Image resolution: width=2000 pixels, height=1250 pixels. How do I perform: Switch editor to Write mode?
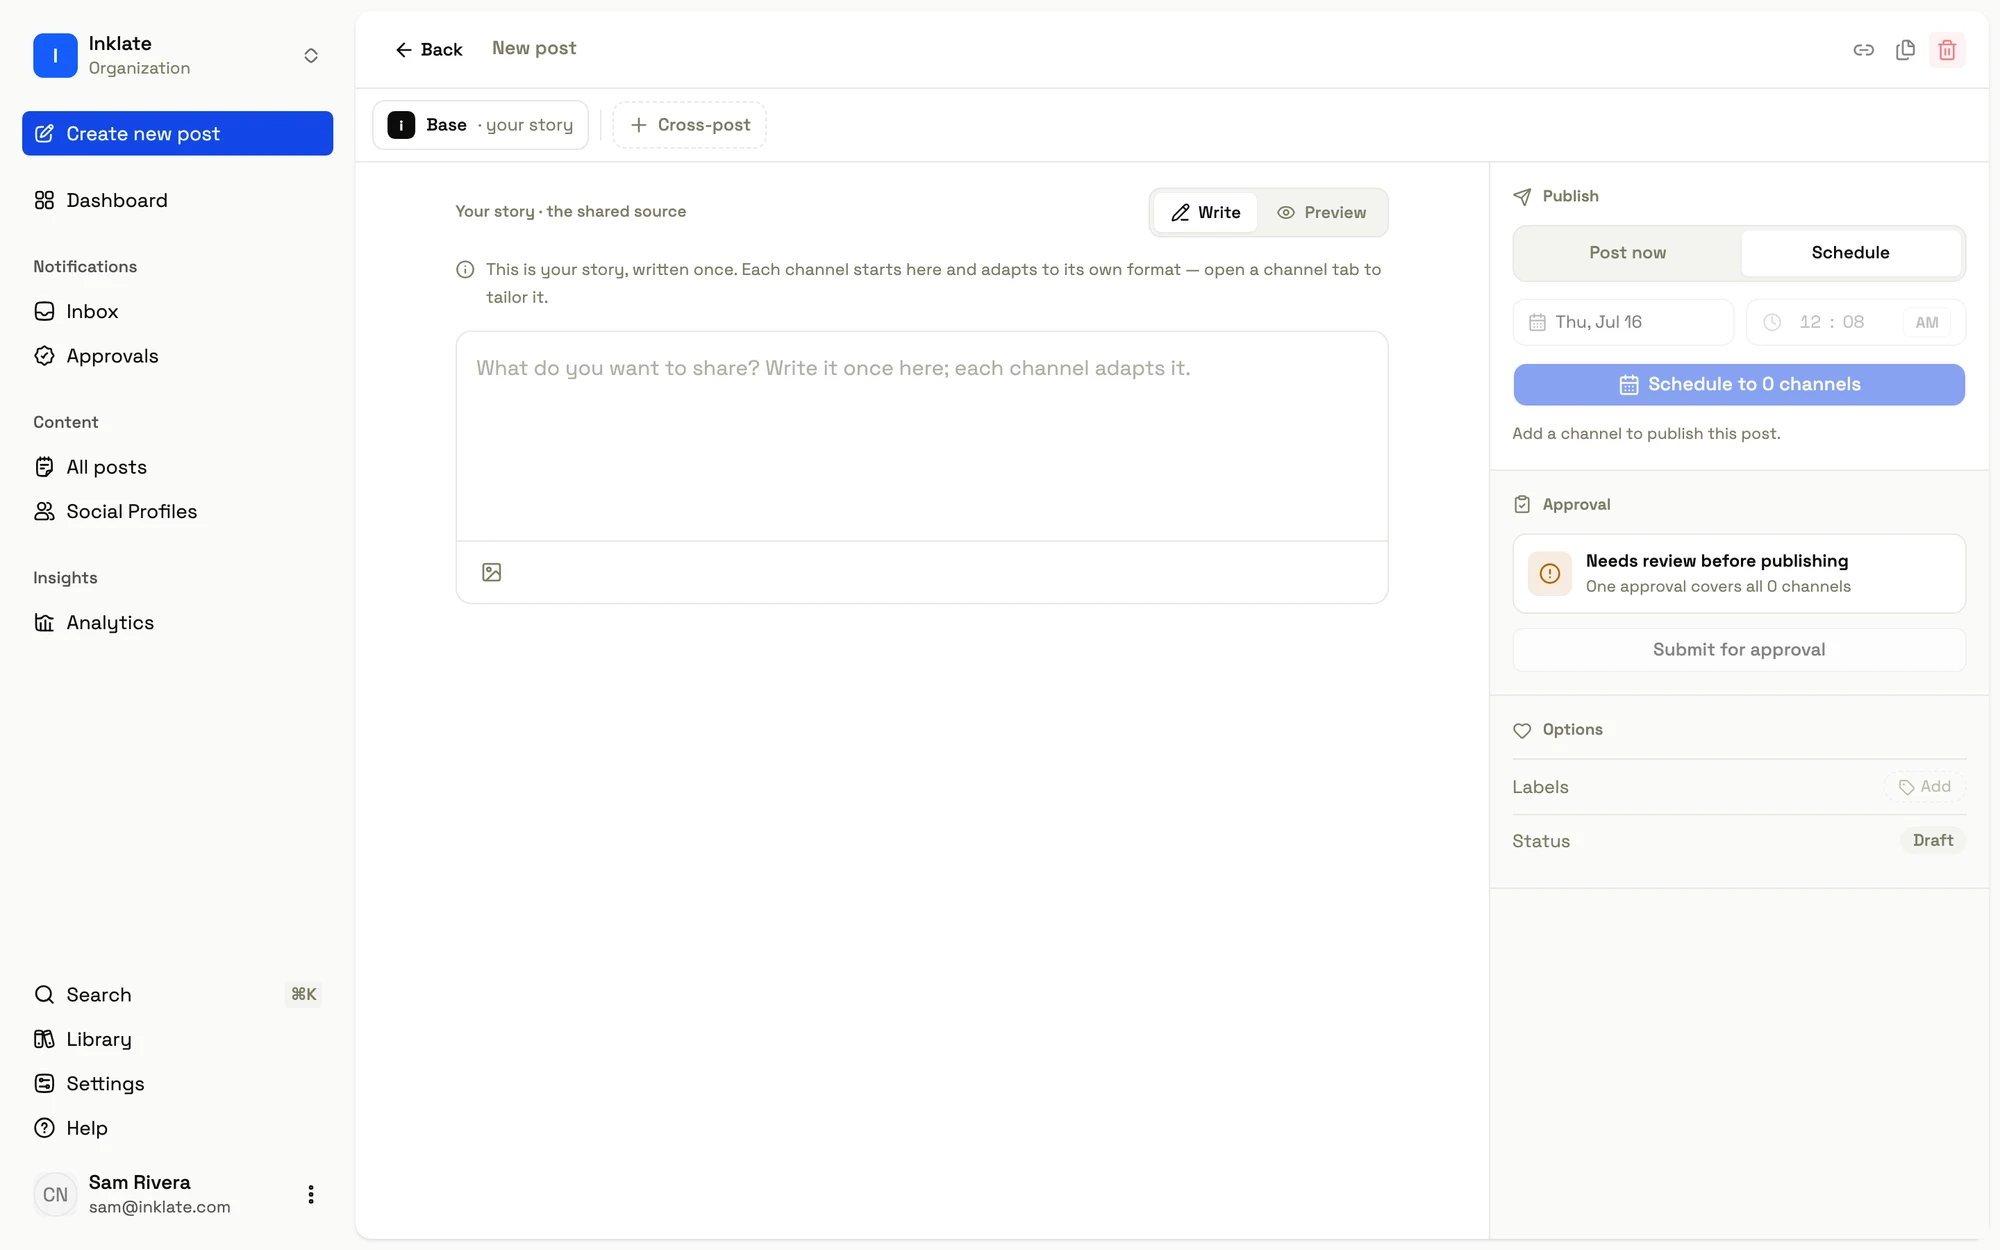point(1205,212)
